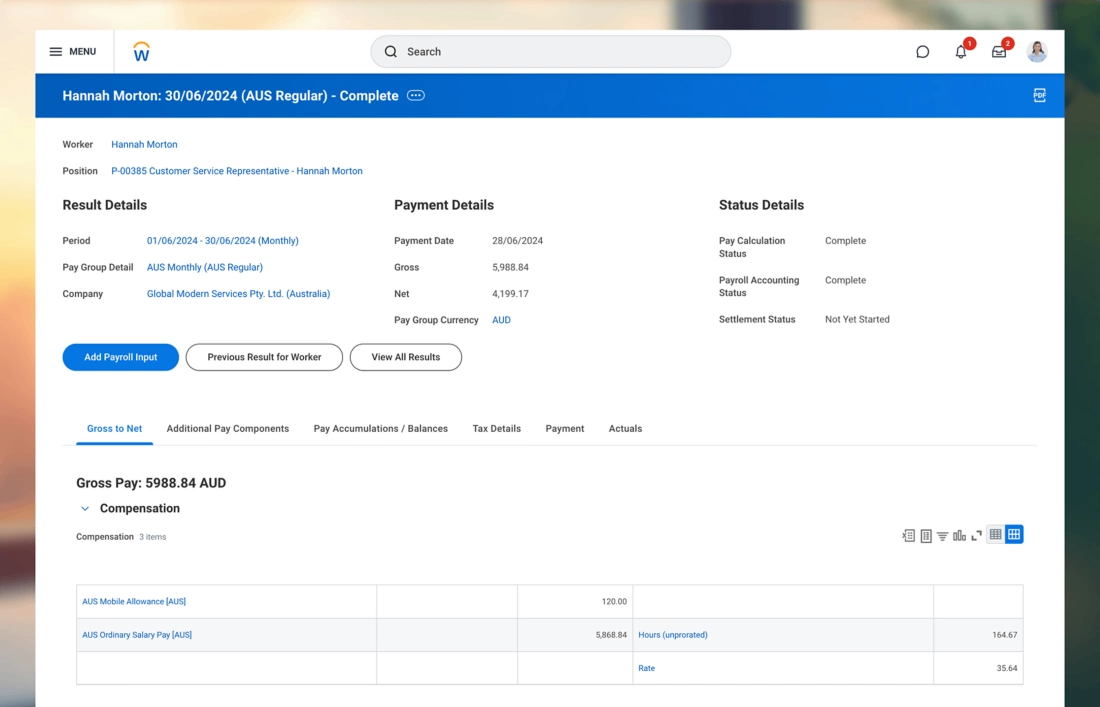
Task: Open the Pay Accumulations / Balances tab
Action: point(380,429)
